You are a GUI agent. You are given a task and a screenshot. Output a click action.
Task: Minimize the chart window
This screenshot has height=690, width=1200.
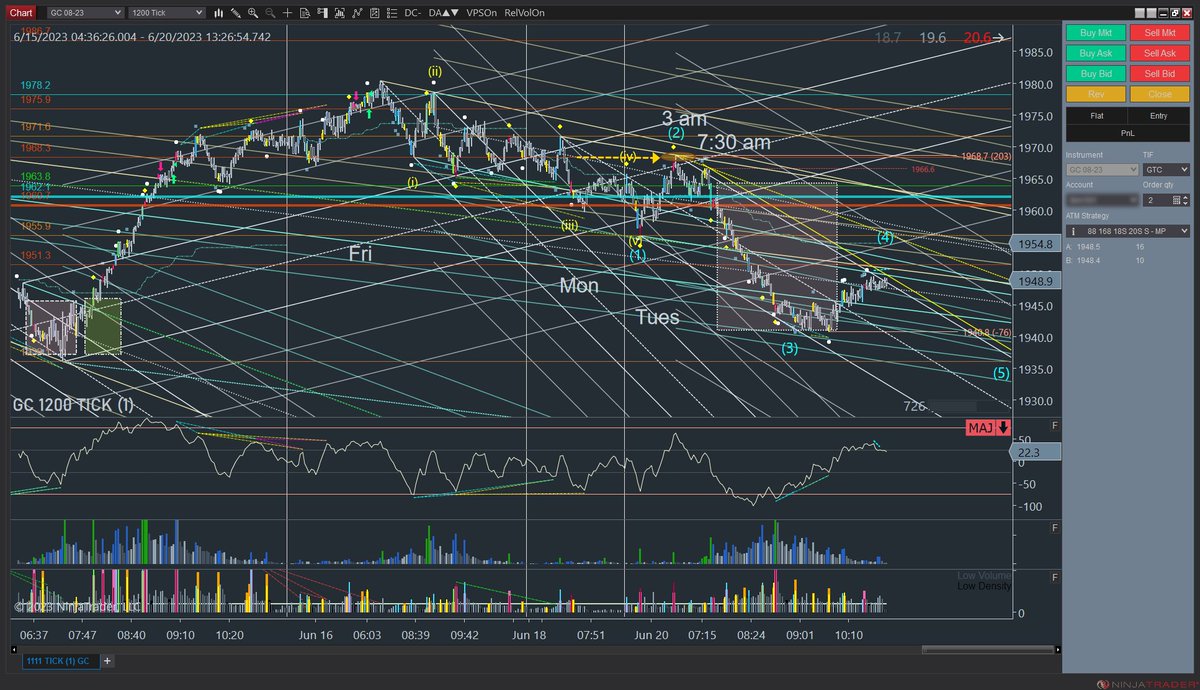click(x=1163, y=13)
